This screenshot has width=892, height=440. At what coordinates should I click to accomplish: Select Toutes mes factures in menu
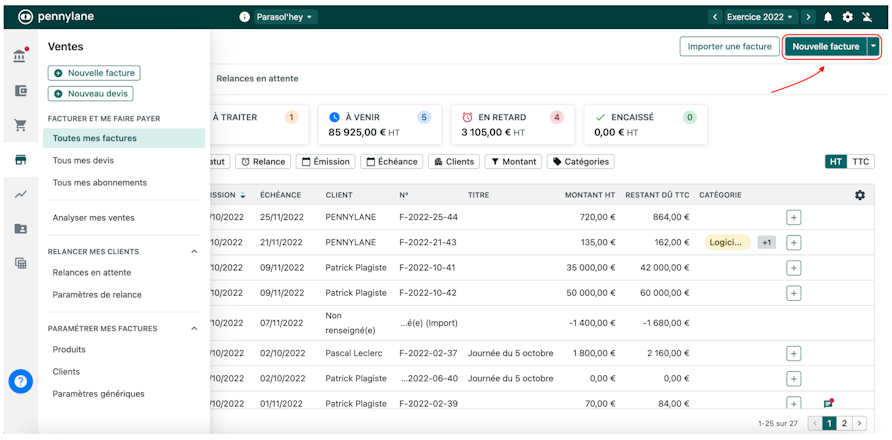[124, 138]
